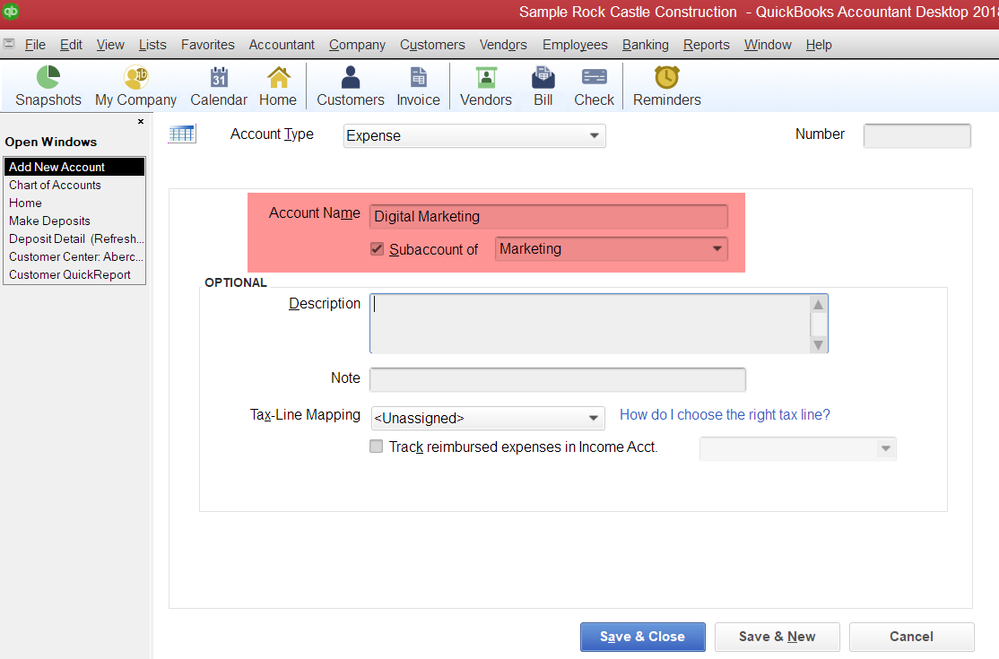Viewport: 999px width, 659px height.
Task: Select Add New Account in Open Windows
Action: (75, 167)
